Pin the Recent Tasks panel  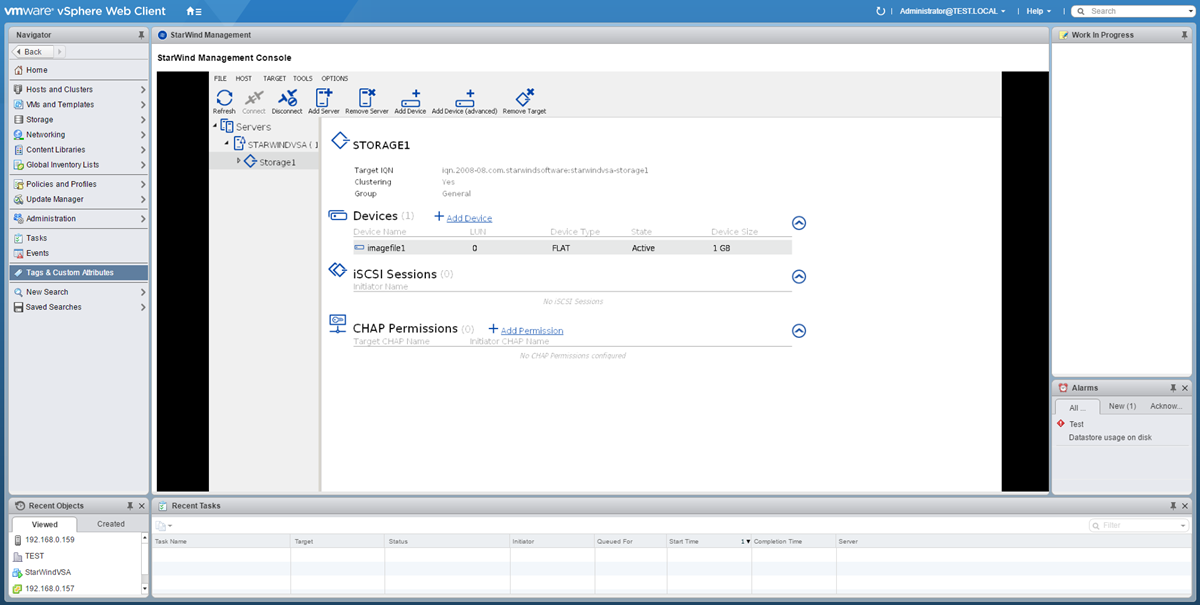(x=1173, y=506)
